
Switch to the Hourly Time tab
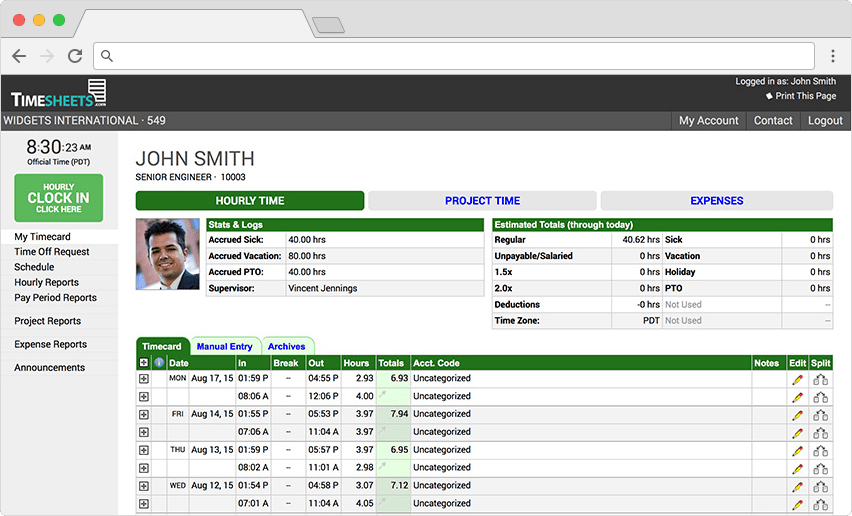point(250,200)
